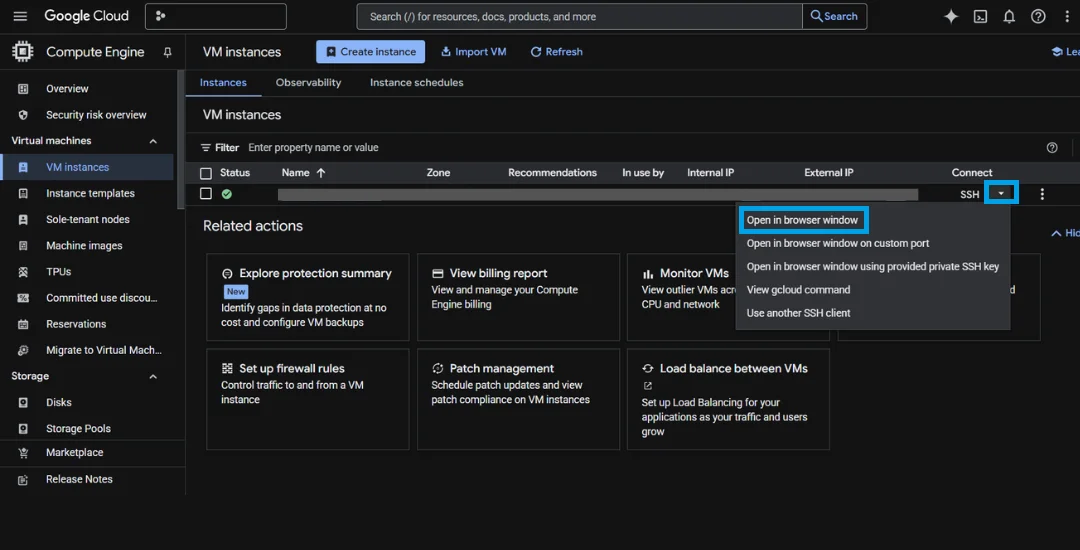Viewport: 1080px width, 550px height.
Task: Choose Open in browser window
Action: click(x=802, y=220)
